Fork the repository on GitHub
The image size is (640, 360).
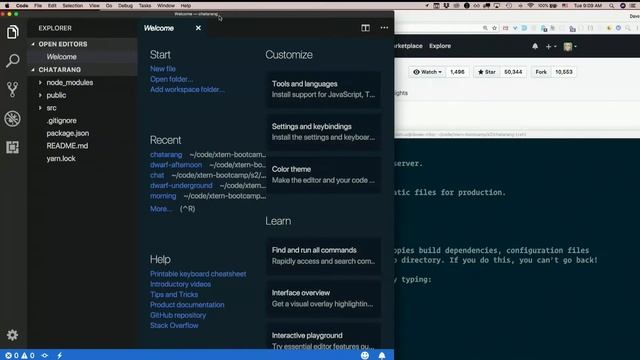541,72
